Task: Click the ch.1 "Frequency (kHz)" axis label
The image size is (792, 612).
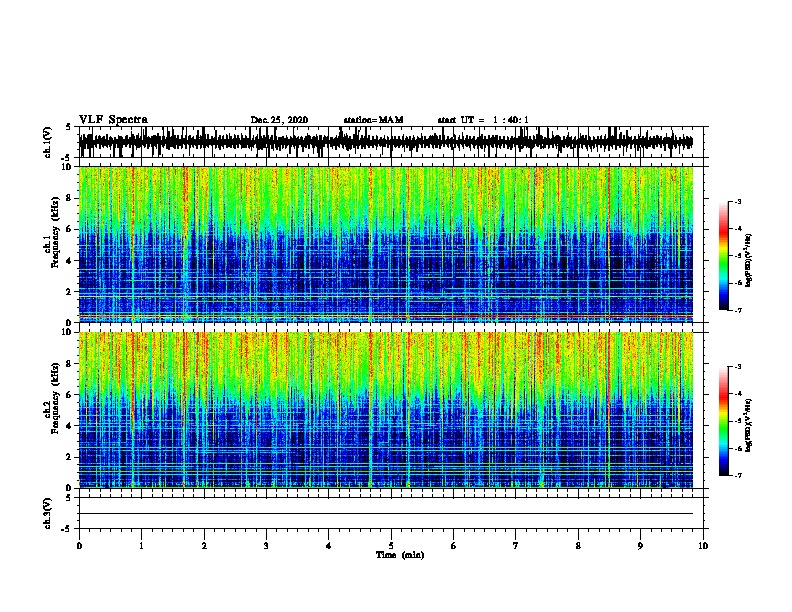Action: tap(55, 232)
